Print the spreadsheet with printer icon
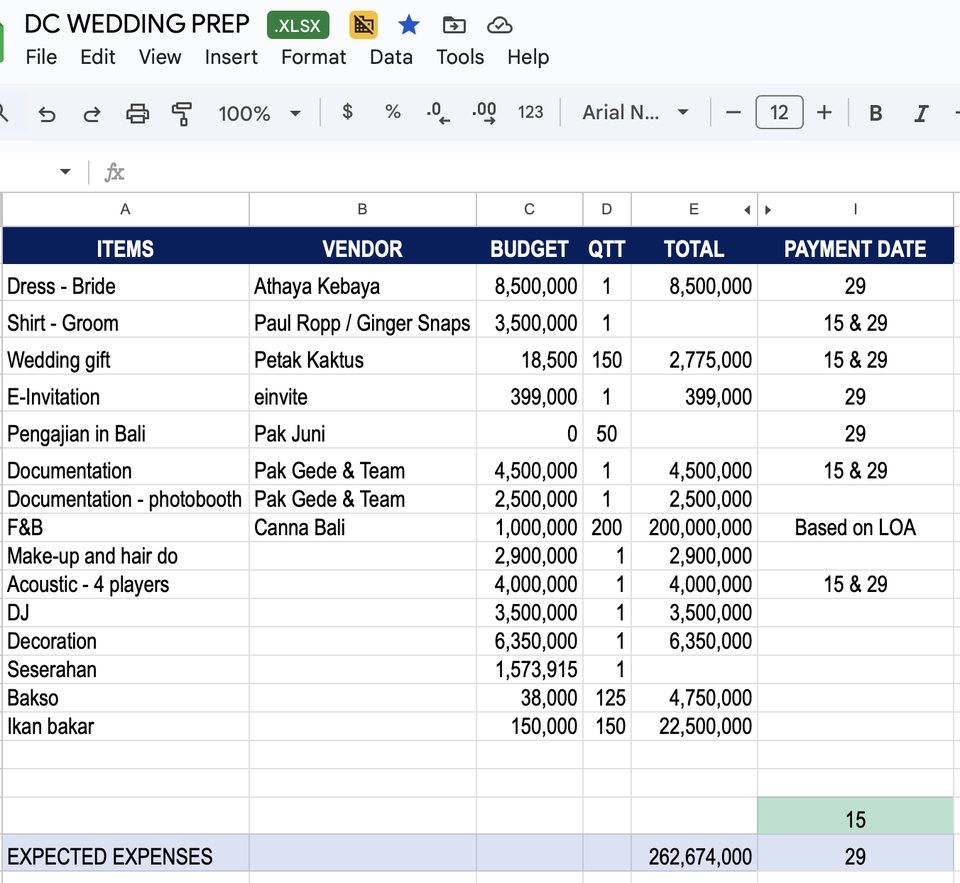This screenshot has height=883, width=960. click(x=137, y=113)
